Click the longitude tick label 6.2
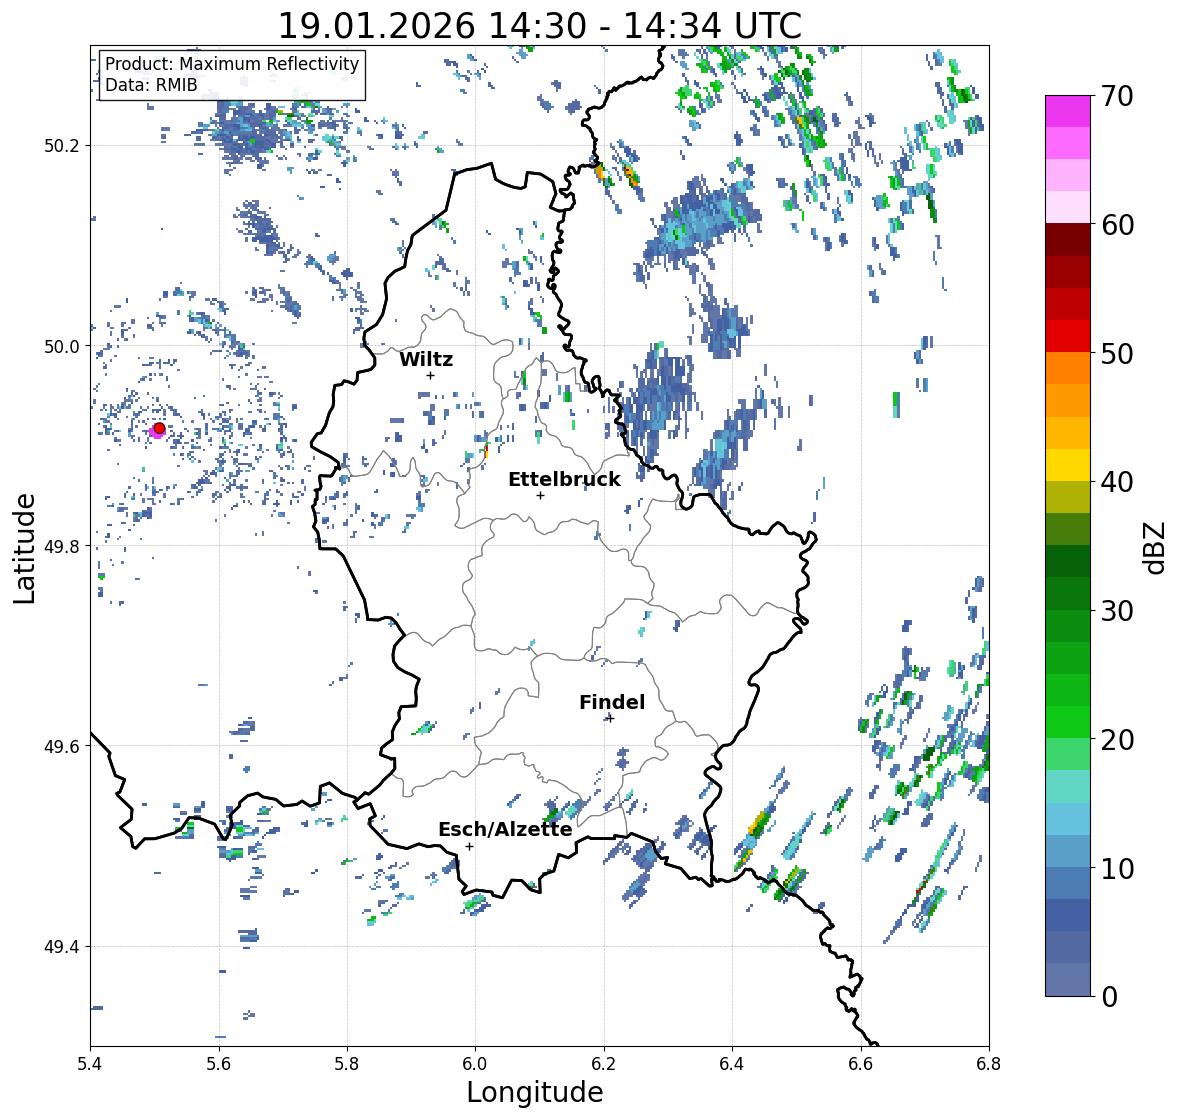1179x1117 pixels. (604, 1063)
